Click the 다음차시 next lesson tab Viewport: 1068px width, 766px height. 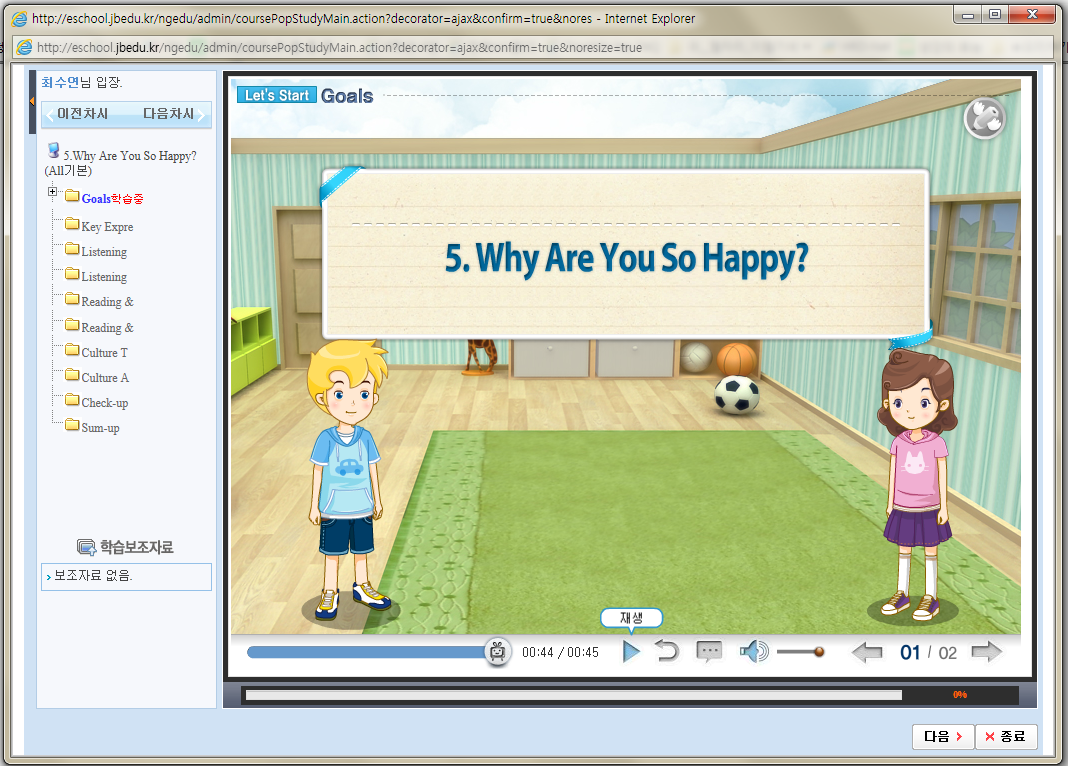[x=168, y=114]
